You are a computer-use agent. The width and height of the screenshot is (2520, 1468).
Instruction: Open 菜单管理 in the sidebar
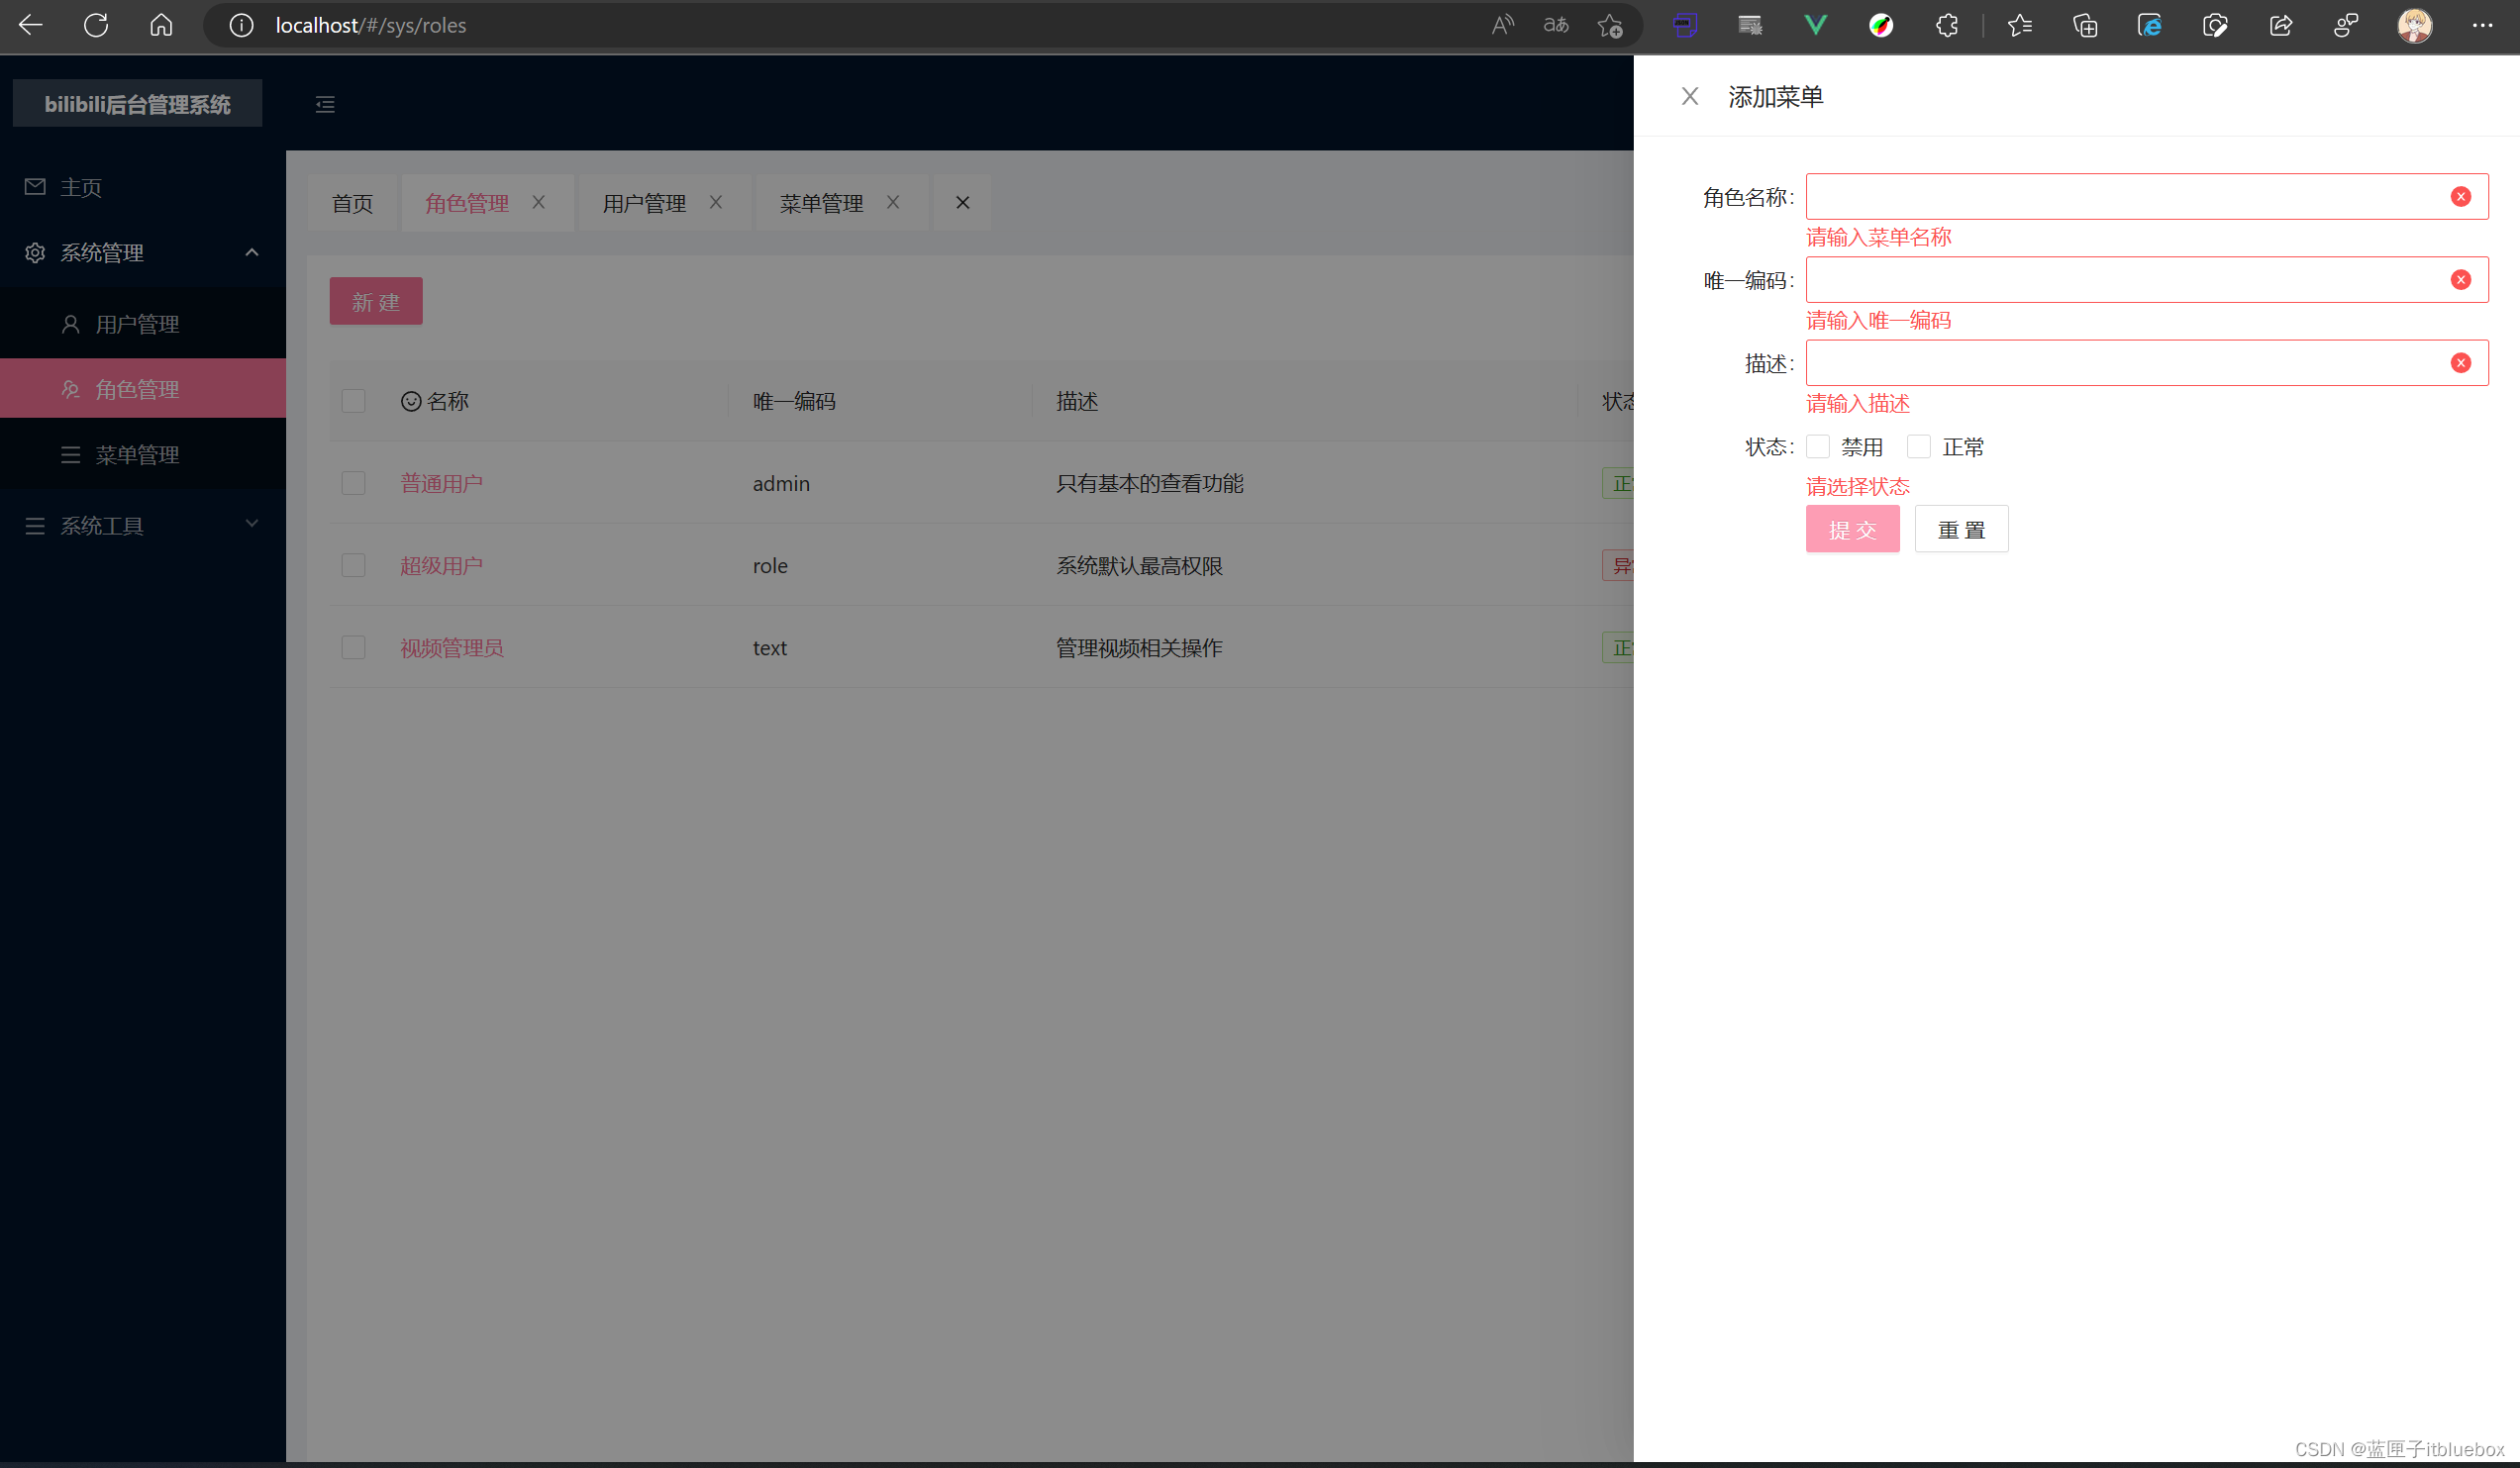137,455
